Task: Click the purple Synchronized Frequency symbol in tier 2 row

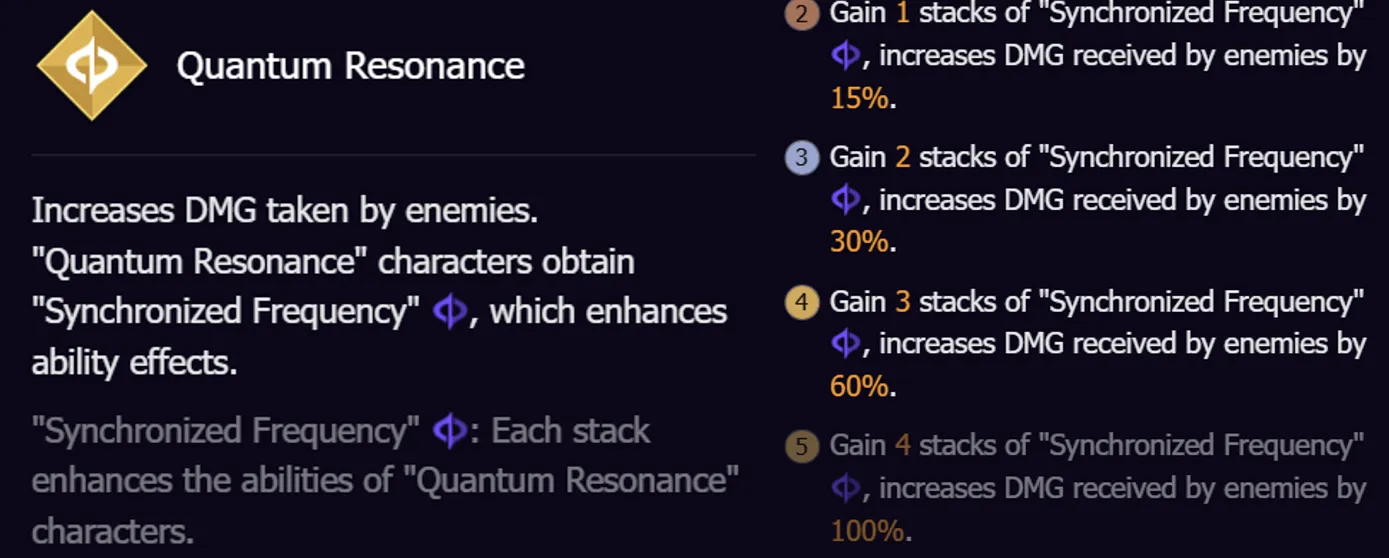Action: (845, 56)
